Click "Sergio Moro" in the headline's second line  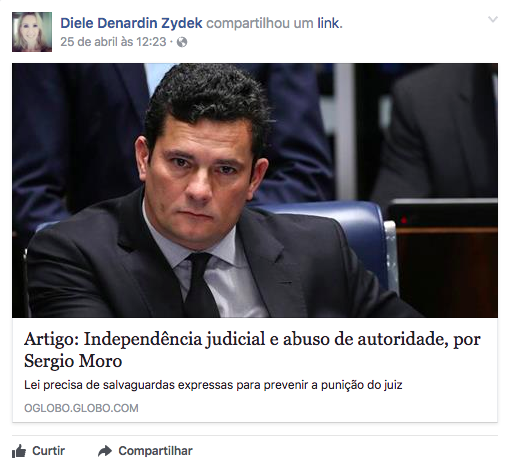tap(73, 361)
